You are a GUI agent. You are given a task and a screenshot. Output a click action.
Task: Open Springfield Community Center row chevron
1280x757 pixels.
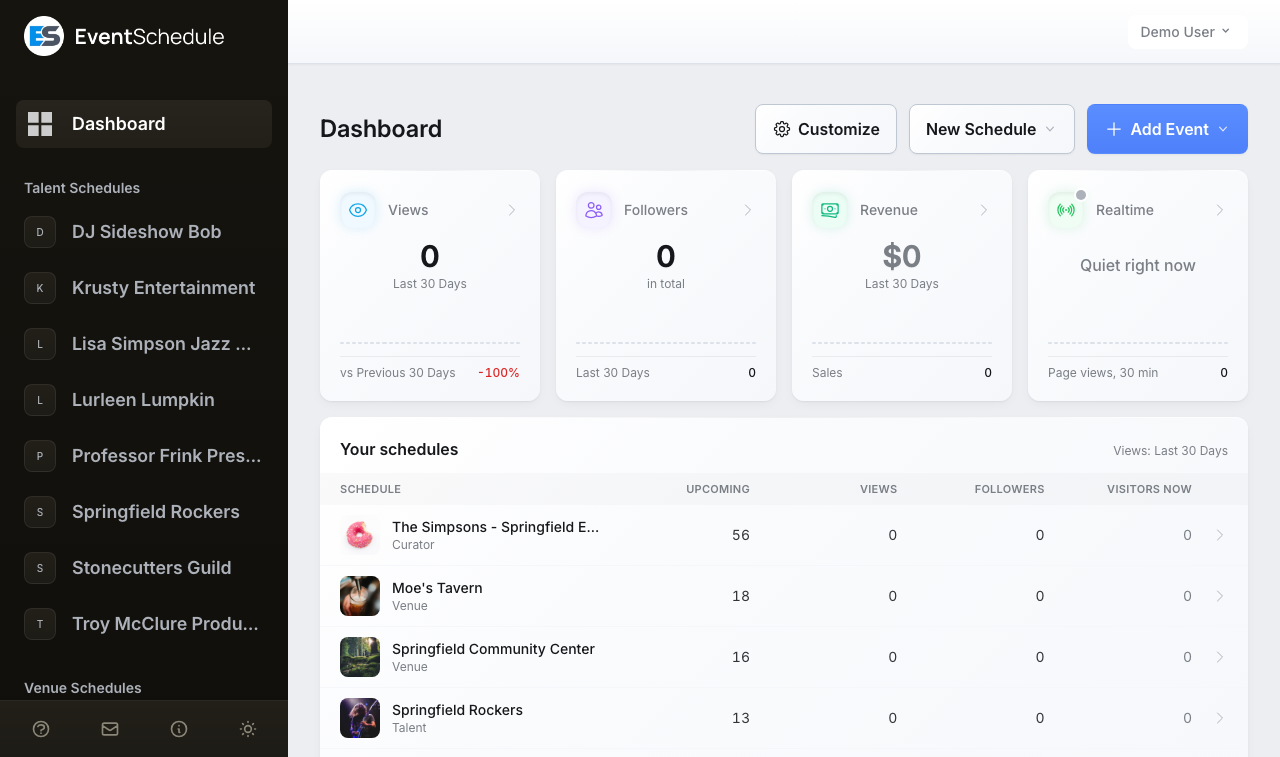point(1220,657)
